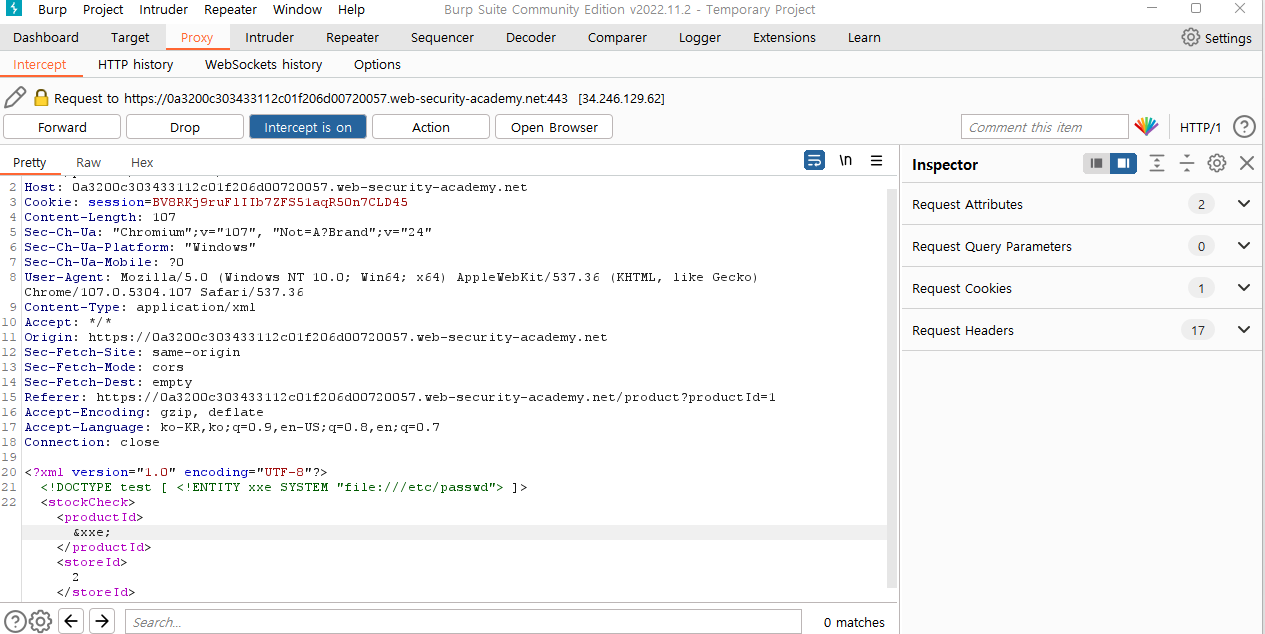Open the Help menu
Viewport: 1265px width, 634px height.
click(x=351, y=9)
